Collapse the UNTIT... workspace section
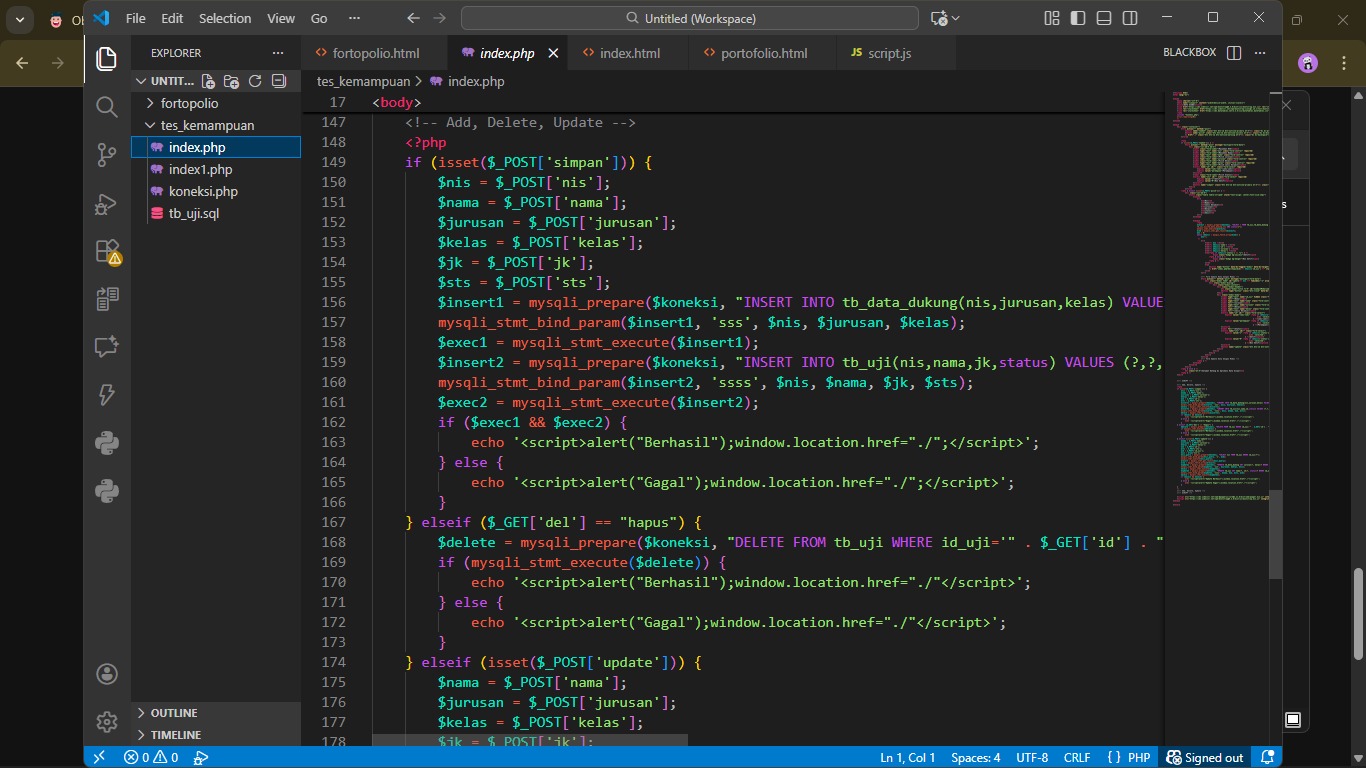 (x=164, y=81)
